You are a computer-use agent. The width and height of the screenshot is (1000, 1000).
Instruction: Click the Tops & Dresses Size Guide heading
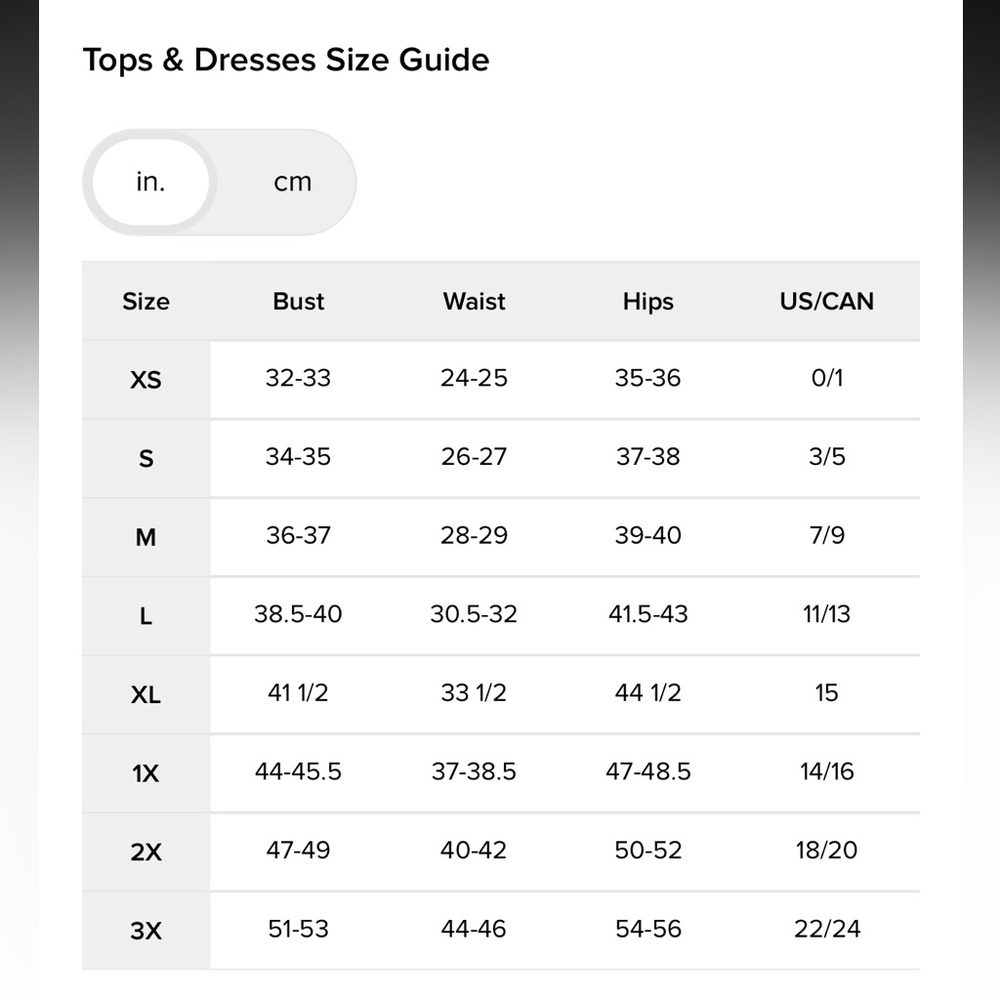click(x=286, y=61)
